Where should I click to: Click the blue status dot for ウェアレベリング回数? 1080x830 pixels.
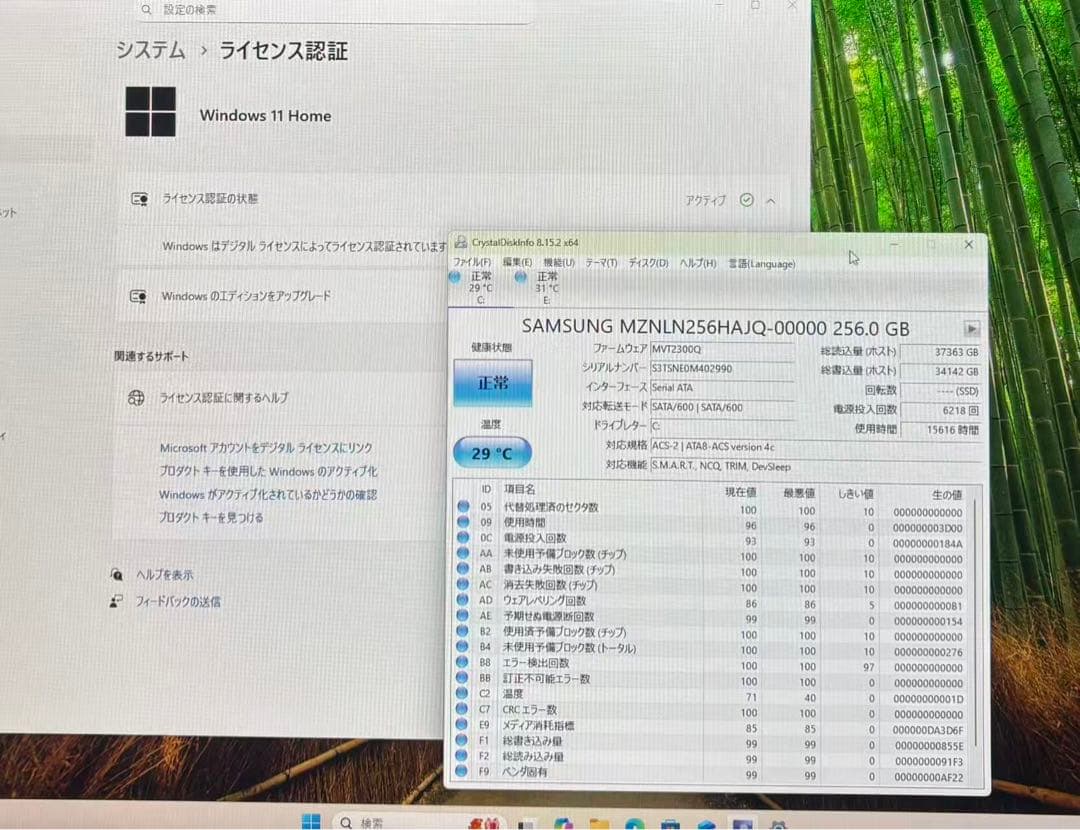tap(461, 601)
